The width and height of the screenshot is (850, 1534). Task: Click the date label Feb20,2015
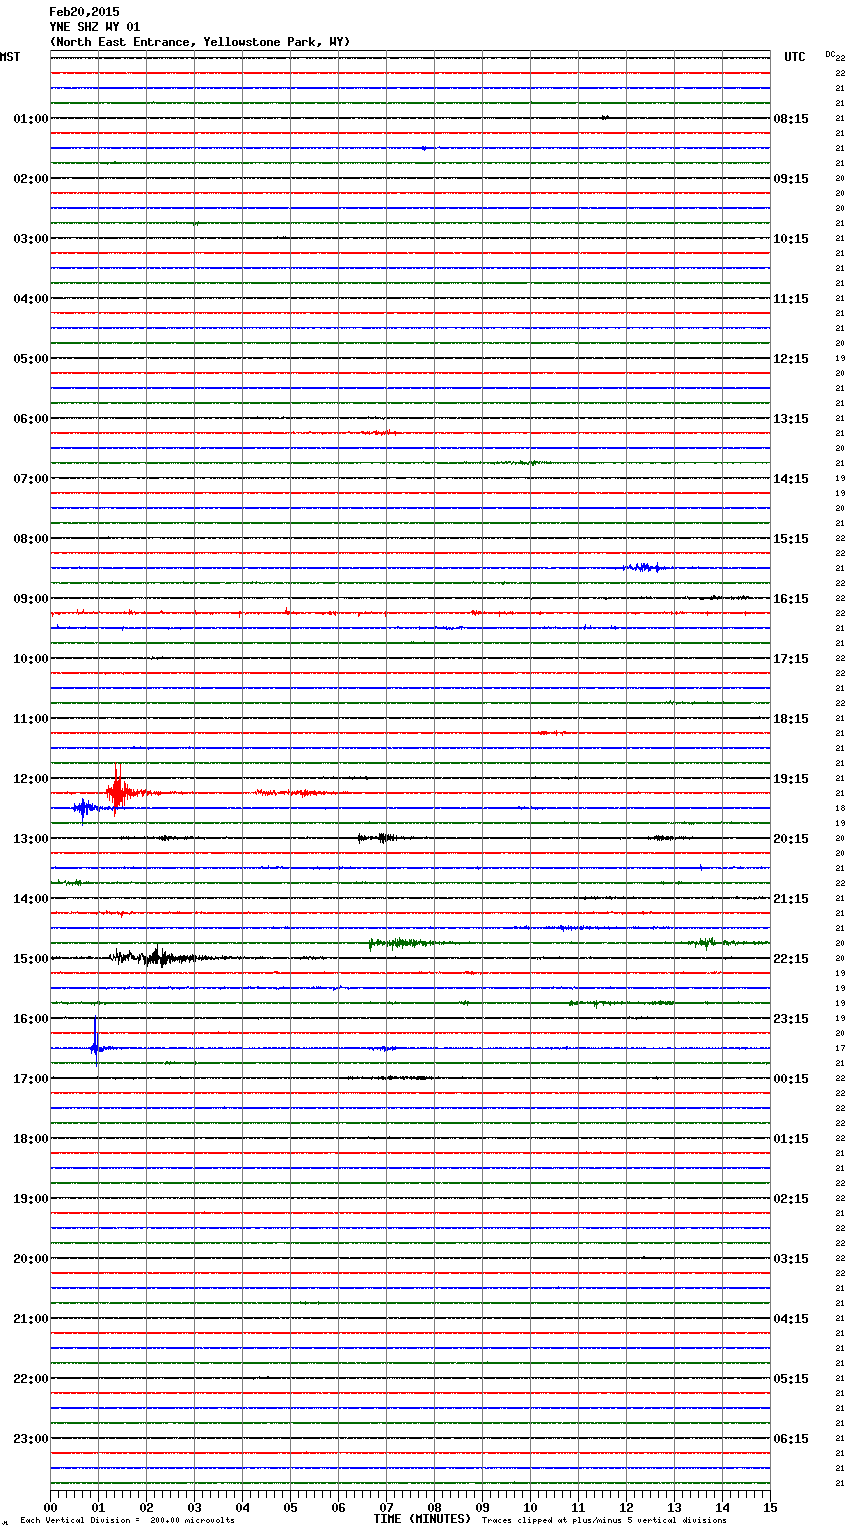84,12
